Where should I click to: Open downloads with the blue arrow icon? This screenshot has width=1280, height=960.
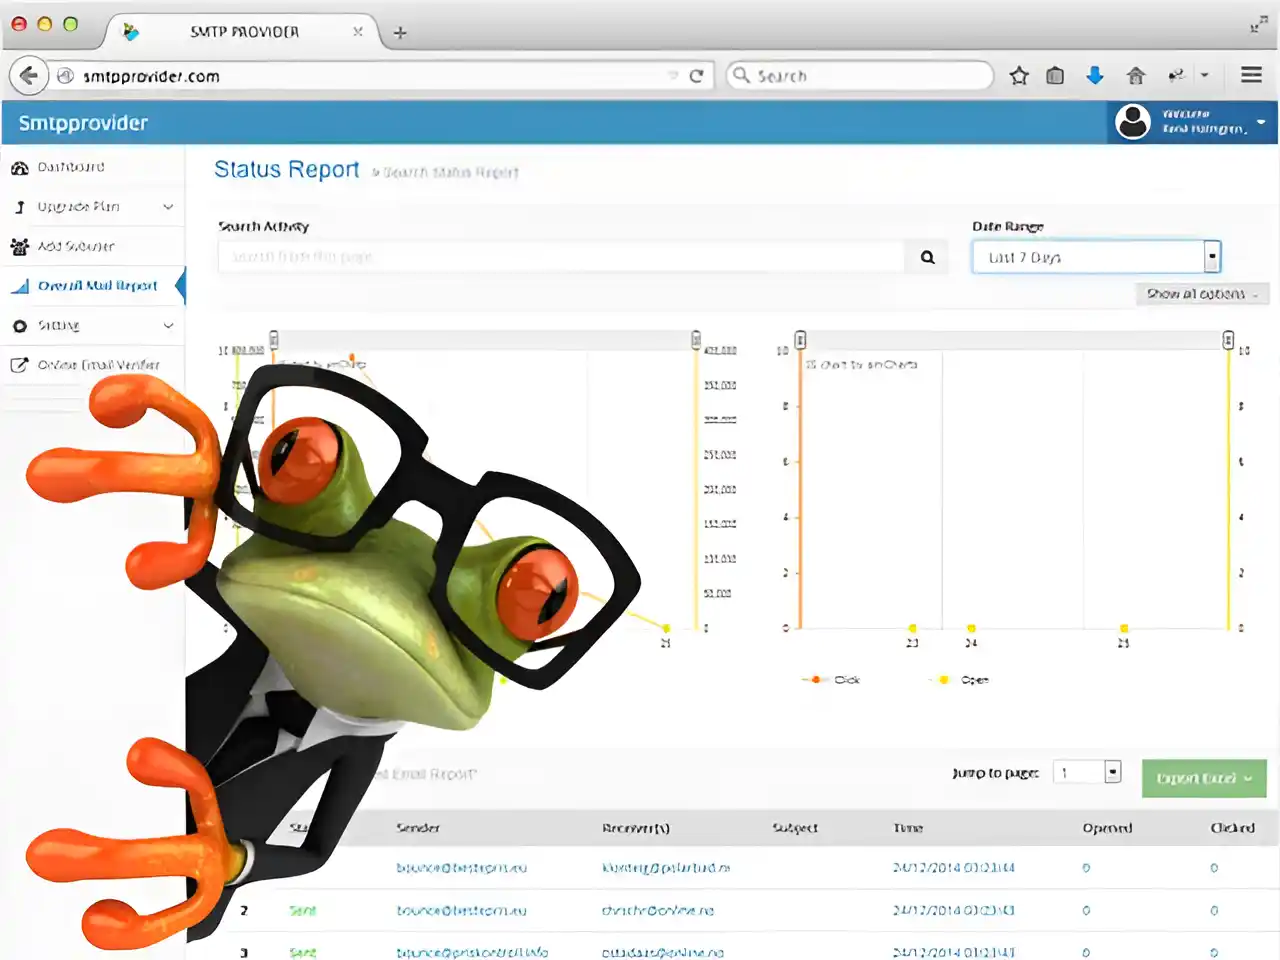[x=1095, y=76]
